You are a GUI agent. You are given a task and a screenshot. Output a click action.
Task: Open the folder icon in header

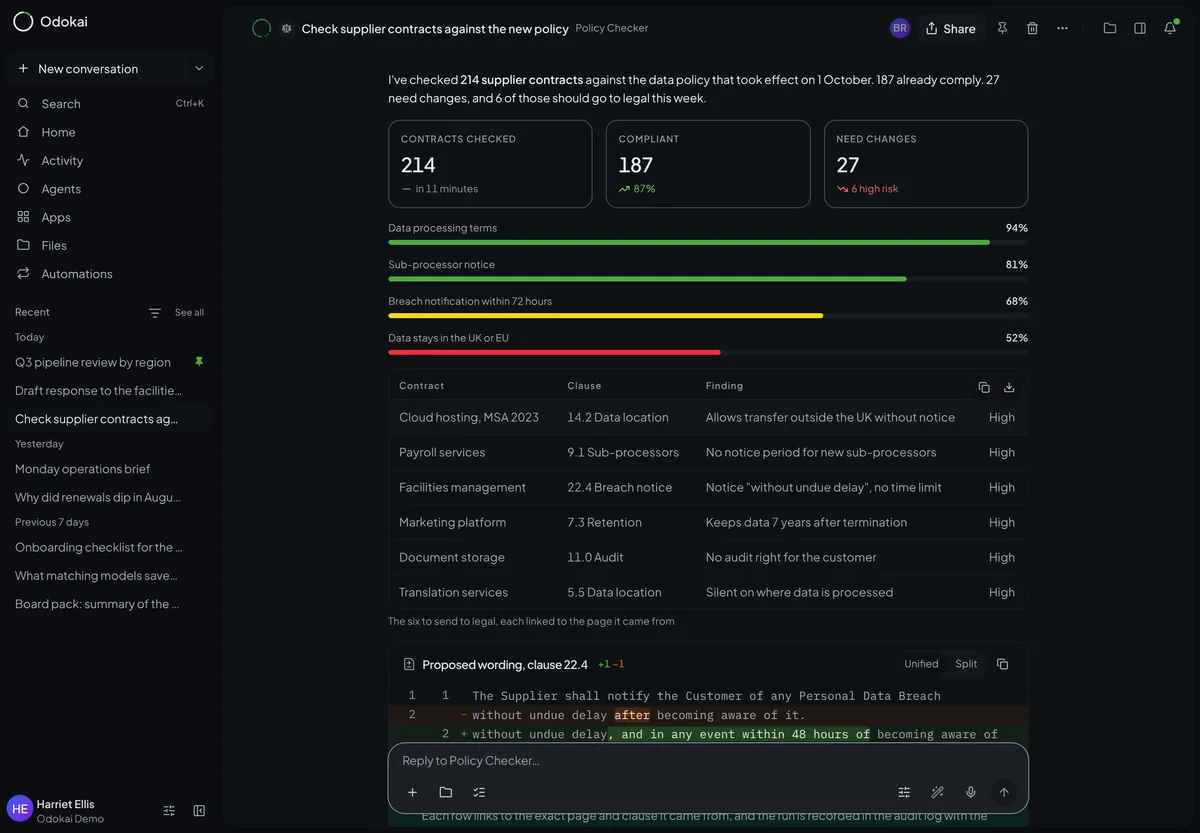pyautogui.click(x=1110, y=29)
